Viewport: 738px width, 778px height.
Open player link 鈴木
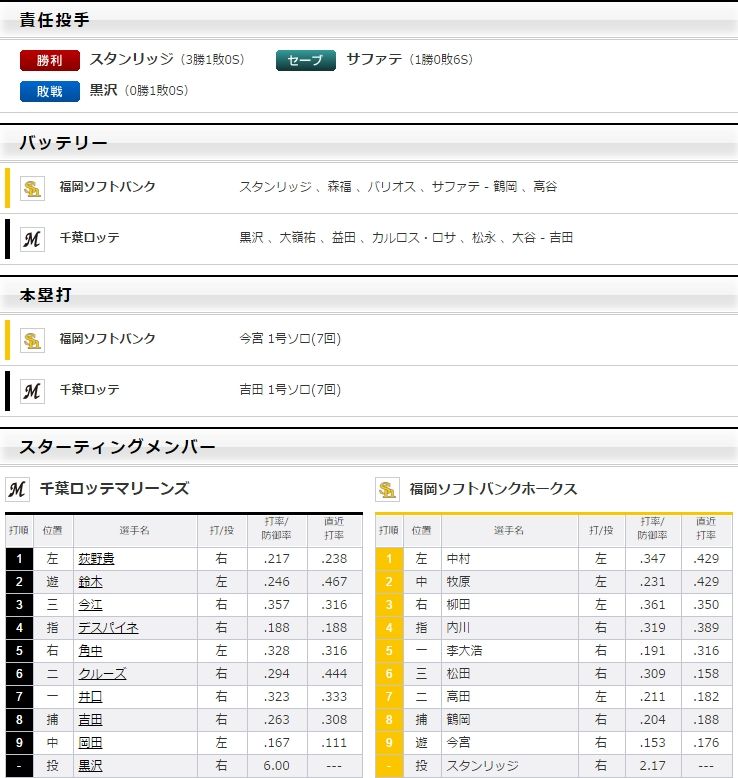(x=90, y=582)
